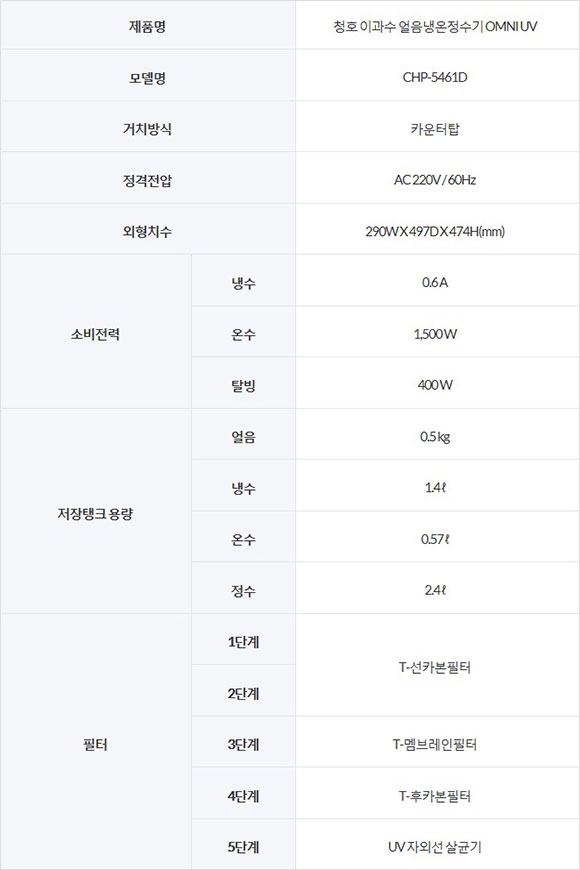Viewport: 580px width, 870px height.
Task: Click the 0.57ℓ hot water tank value
Action: (x=435, y=539)
